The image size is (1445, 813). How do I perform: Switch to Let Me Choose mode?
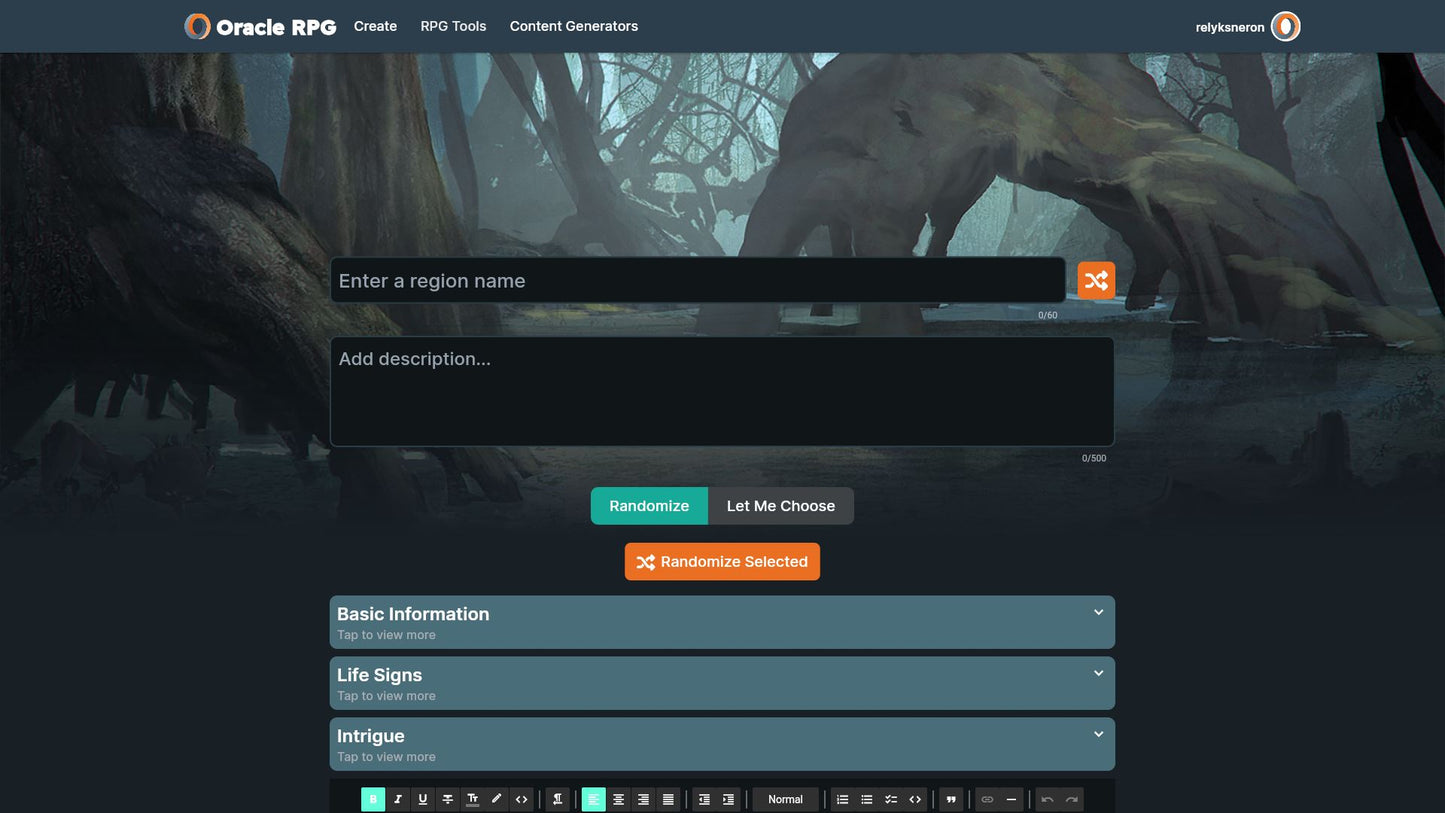(780, 506)
